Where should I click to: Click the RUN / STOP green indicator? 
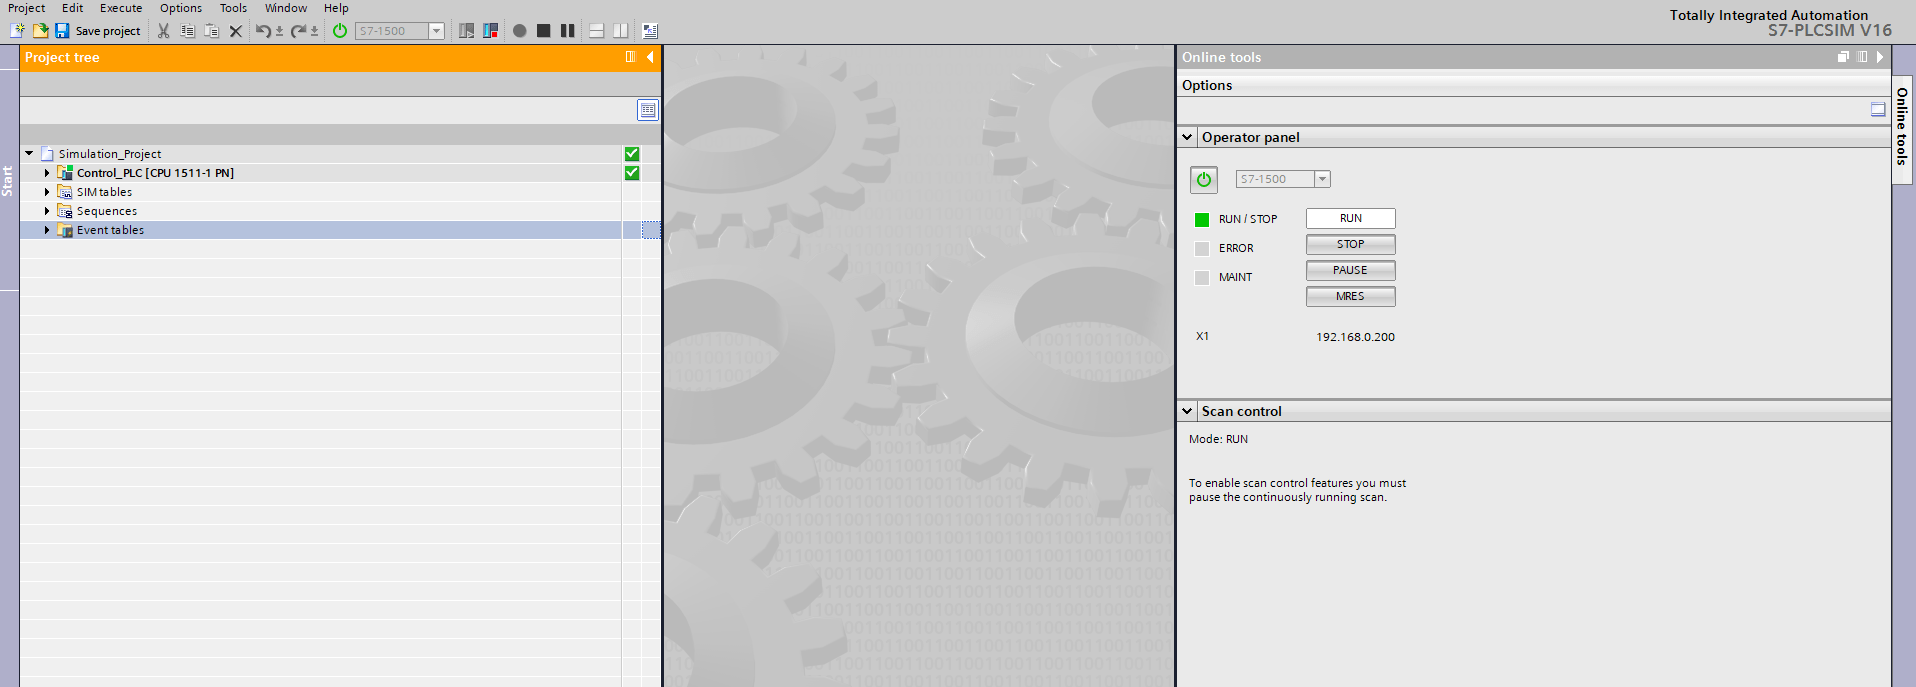1202,220
